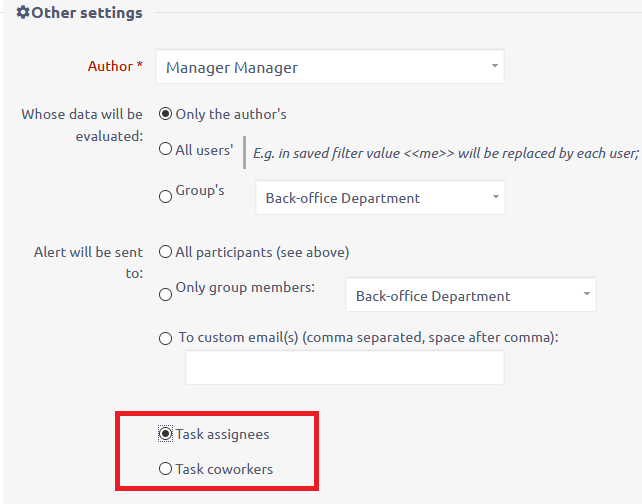This screenshot has width=642, height=504.
Task: Open the Author dropdown arrow
Action: (494, 67)
